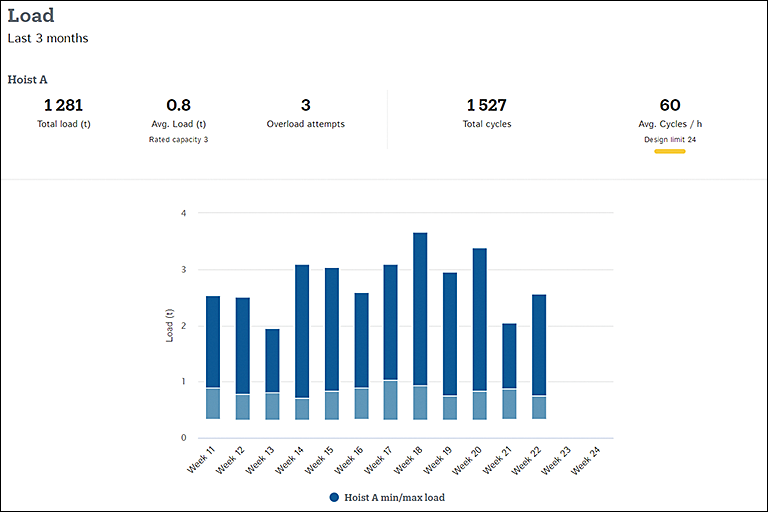The height and width of the screenshot is (512, 768).
Task: Select the Week 13 load bar
Action: (272, 370)
